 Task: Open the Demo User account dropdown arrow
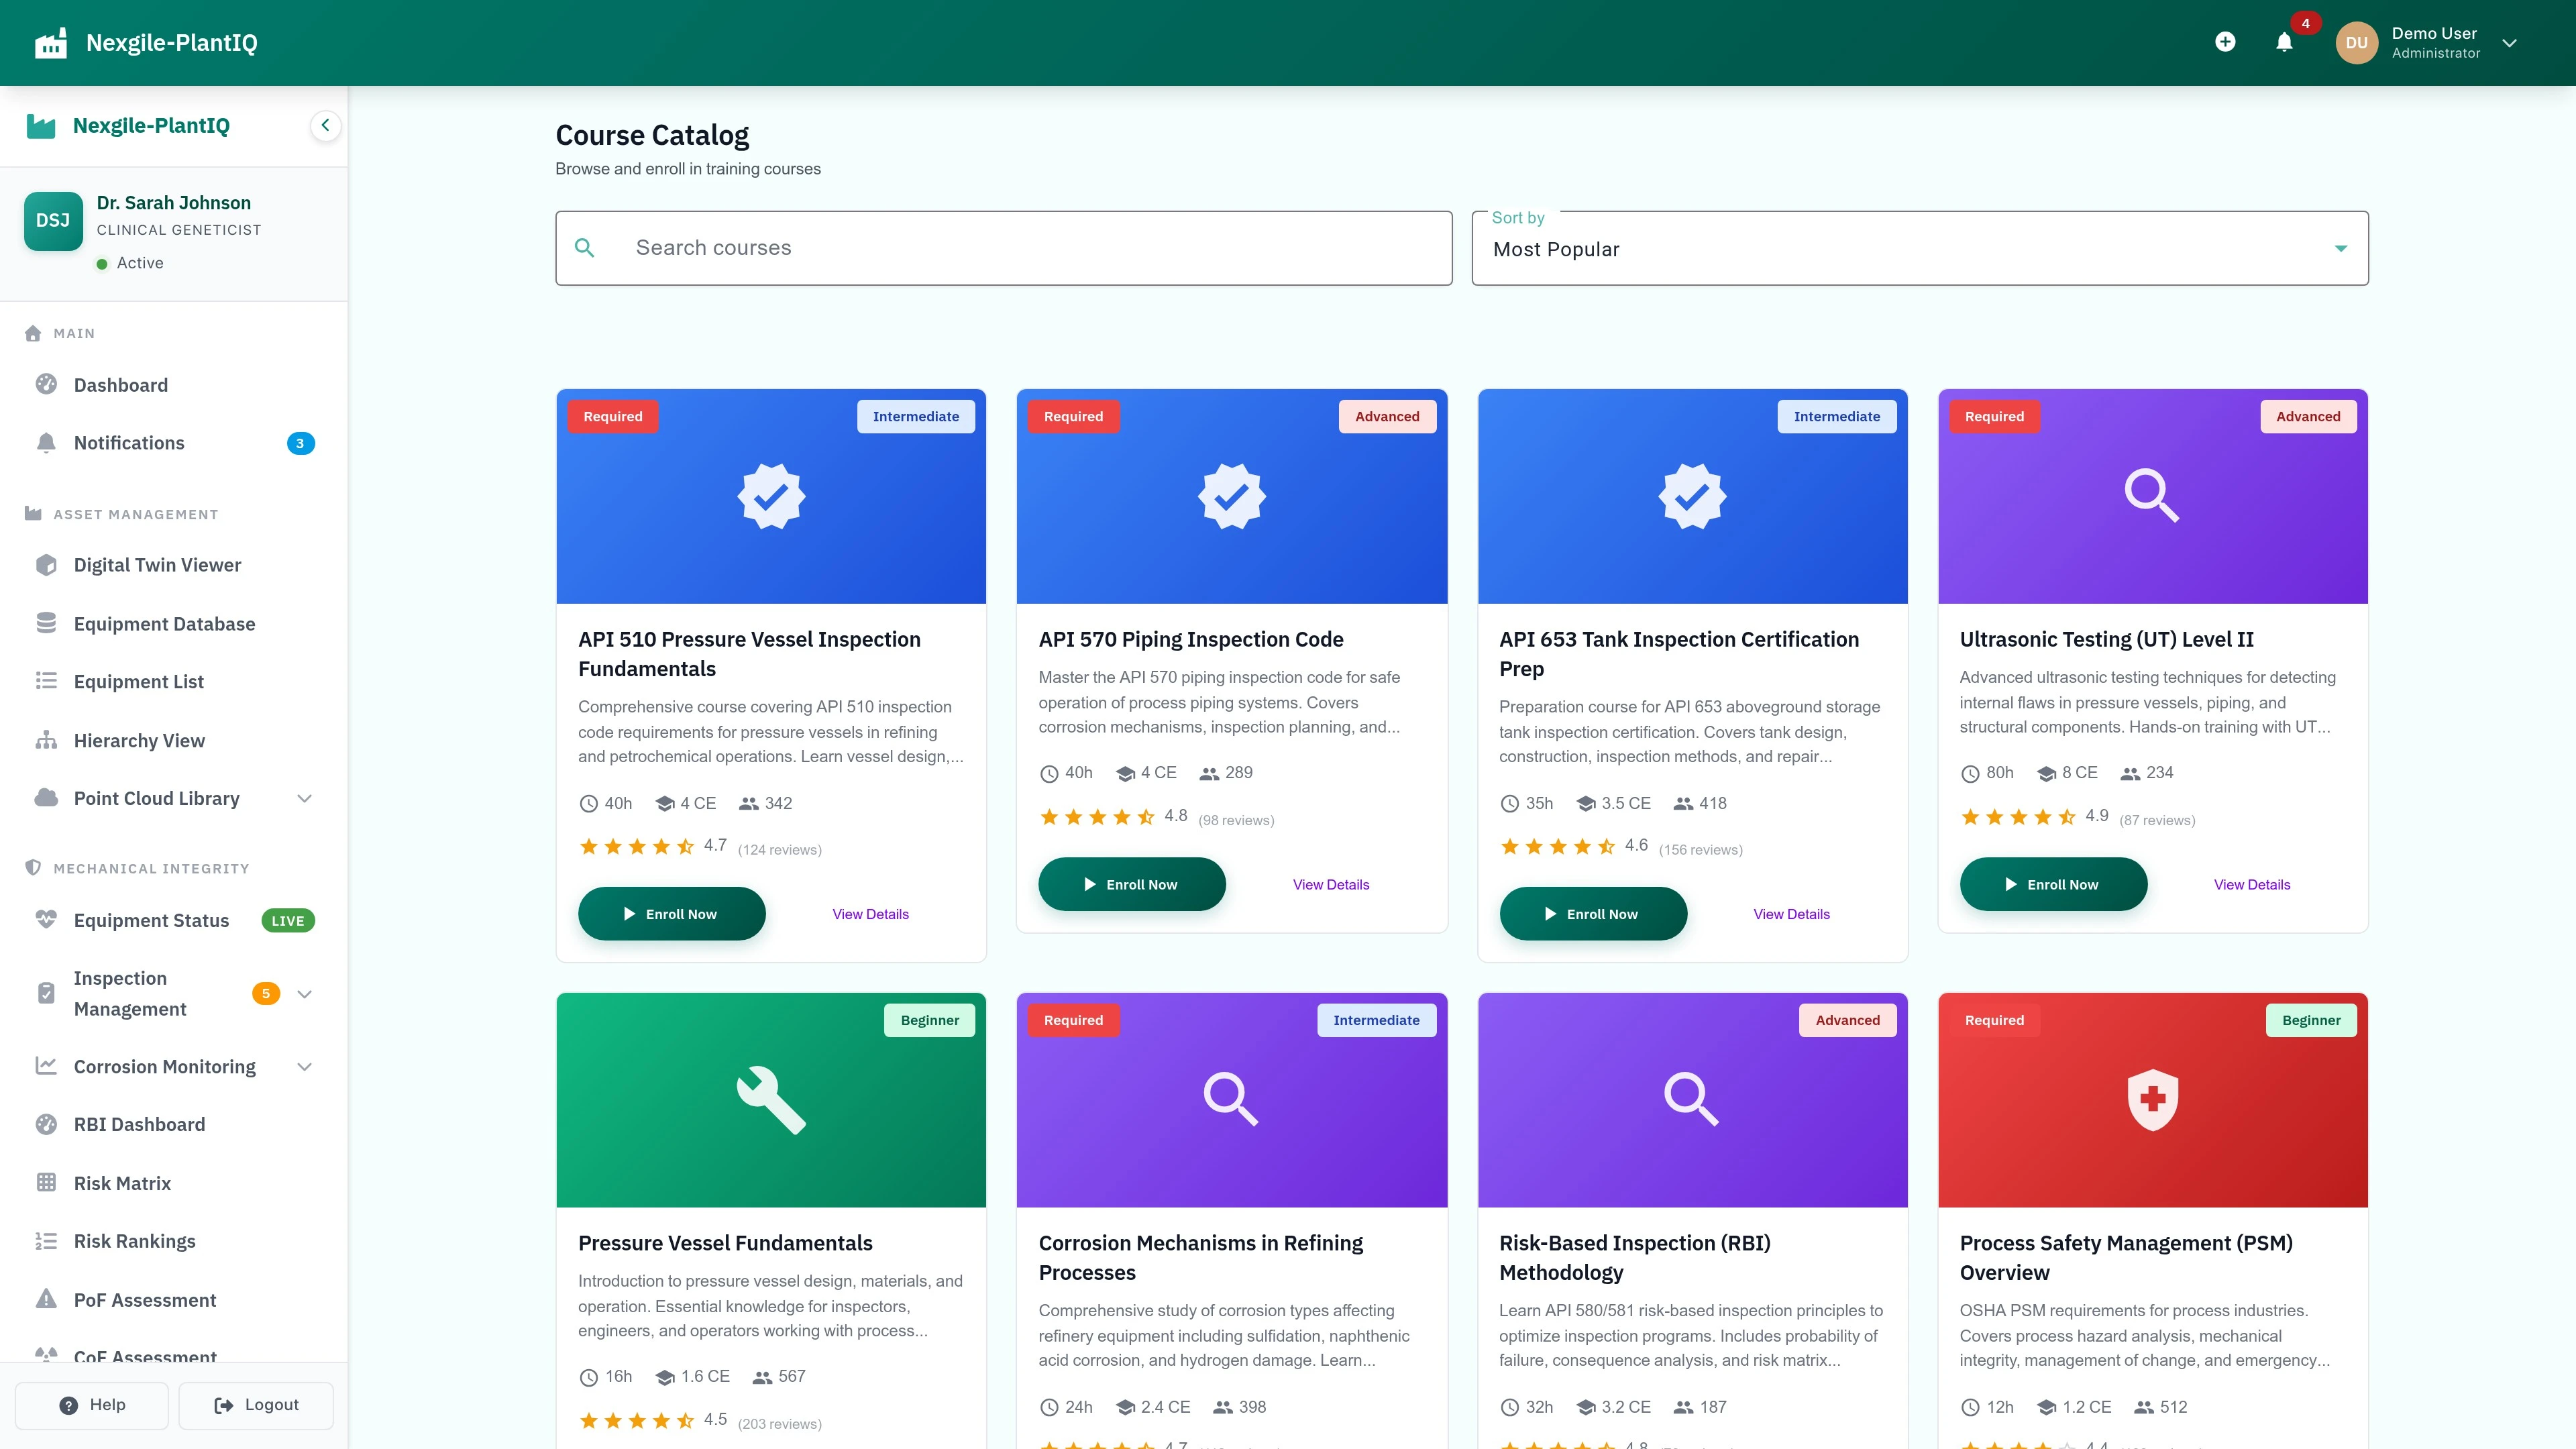(x=2509, y=42)
